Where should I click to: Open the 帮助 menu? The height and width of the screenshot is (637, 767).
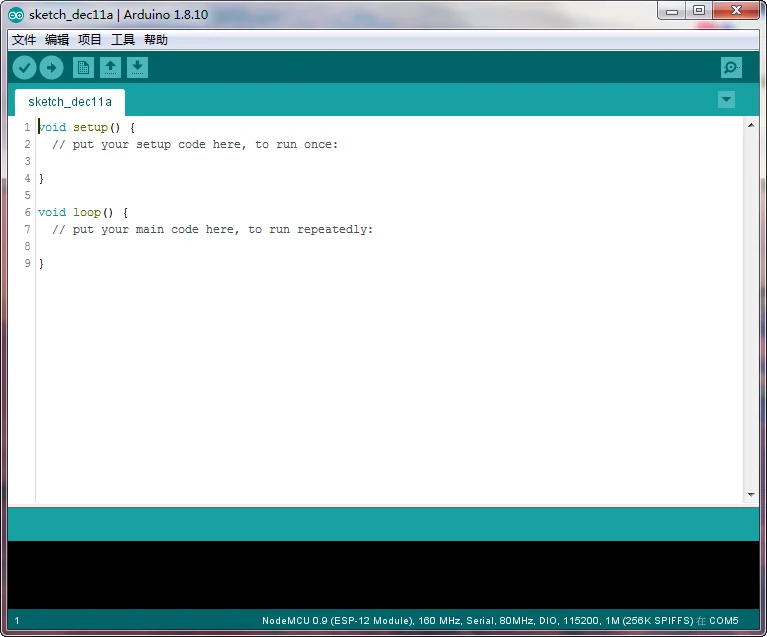156,40
